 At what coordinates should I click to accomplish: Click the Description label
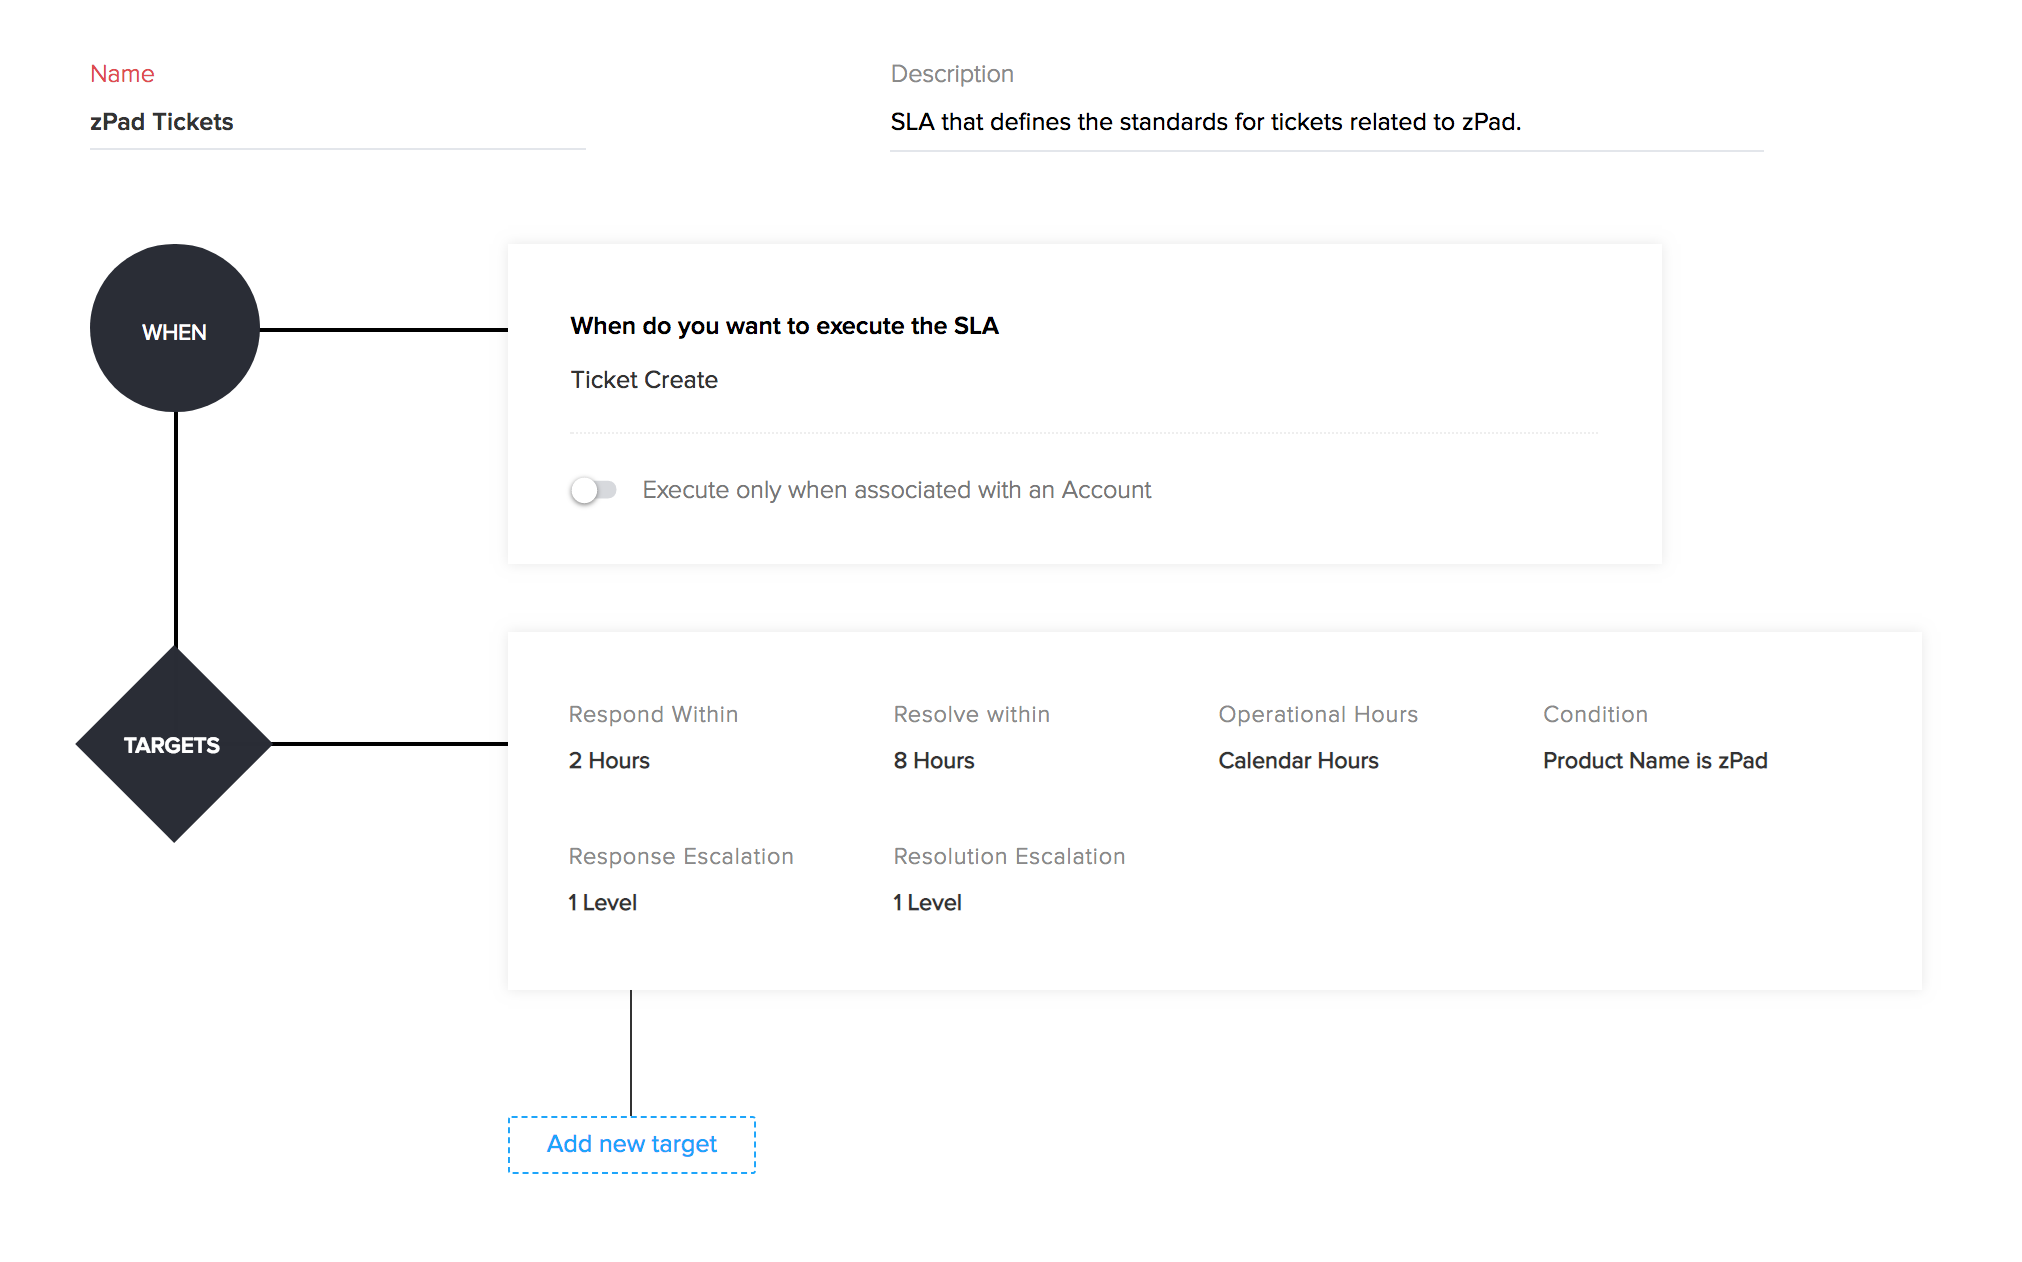952,74
